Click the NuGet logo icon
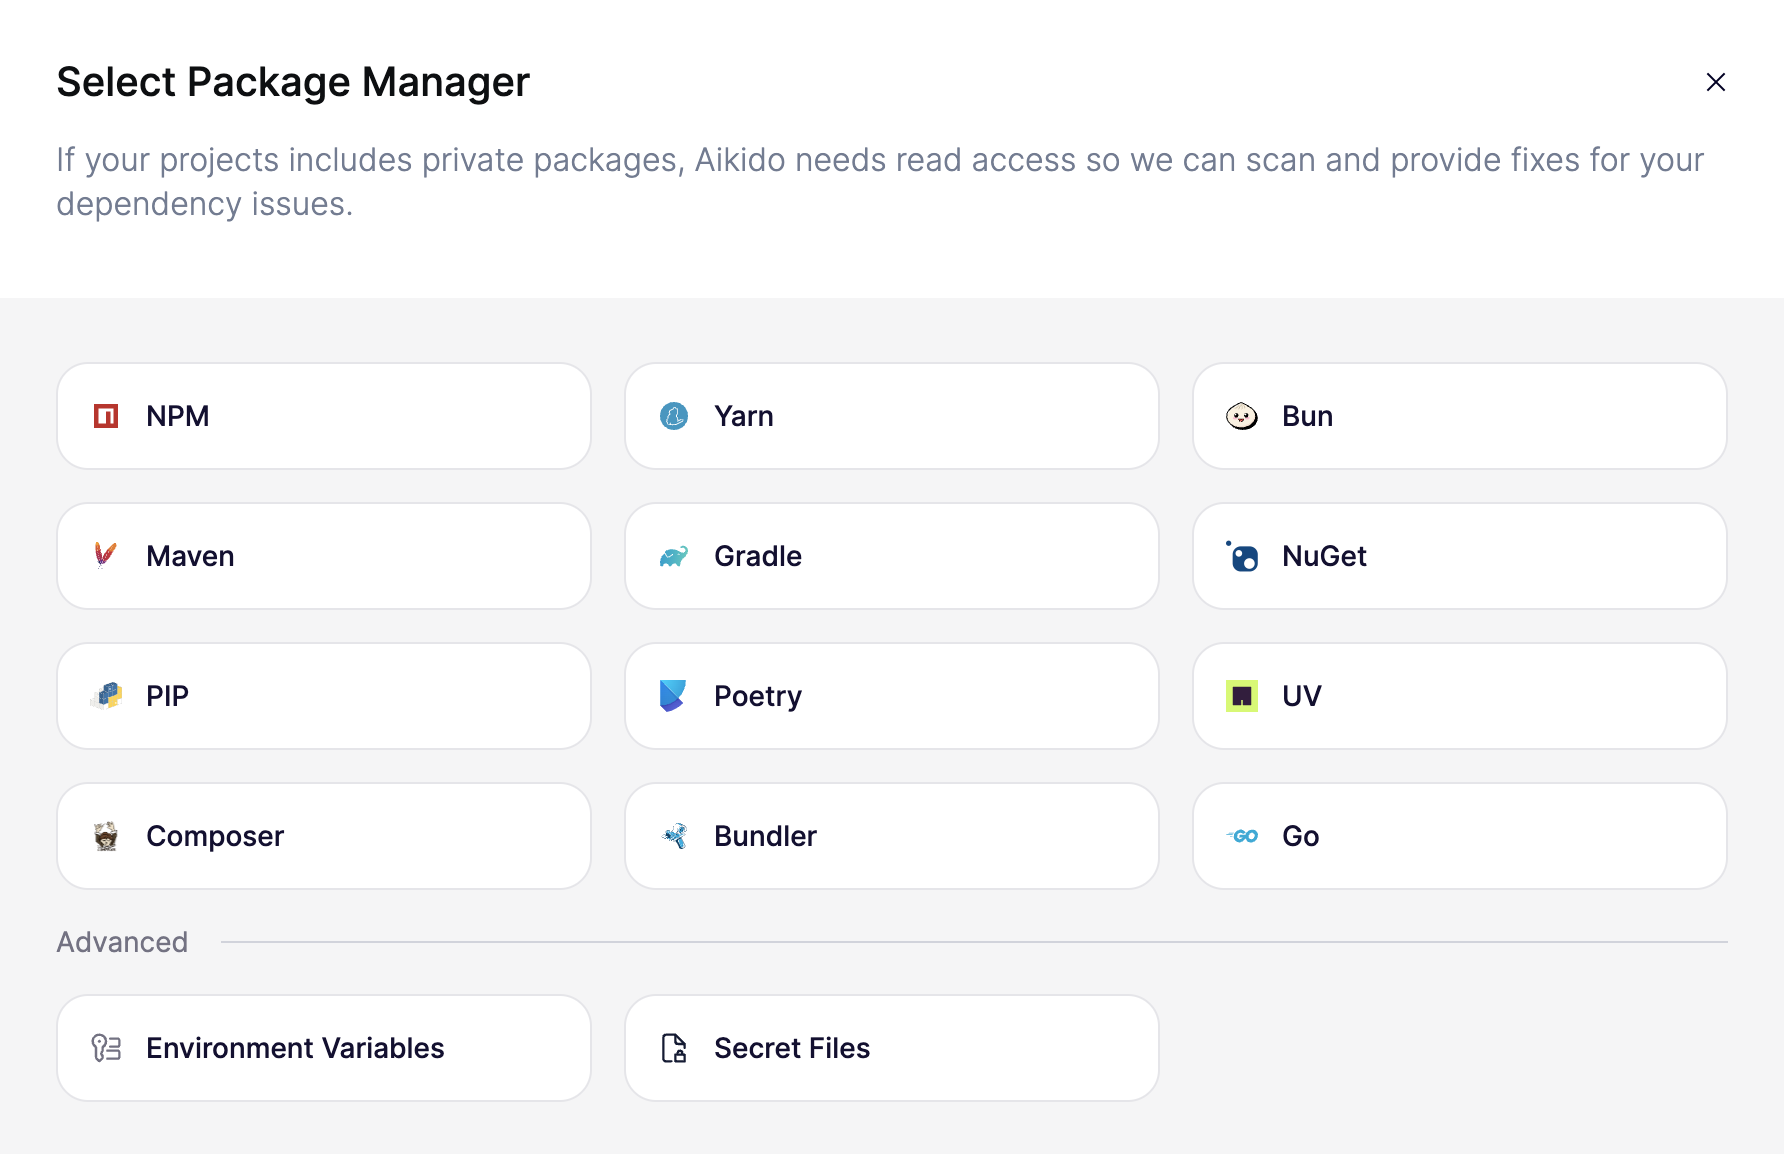The image size is (1784, 1154). click(1243, 556)
